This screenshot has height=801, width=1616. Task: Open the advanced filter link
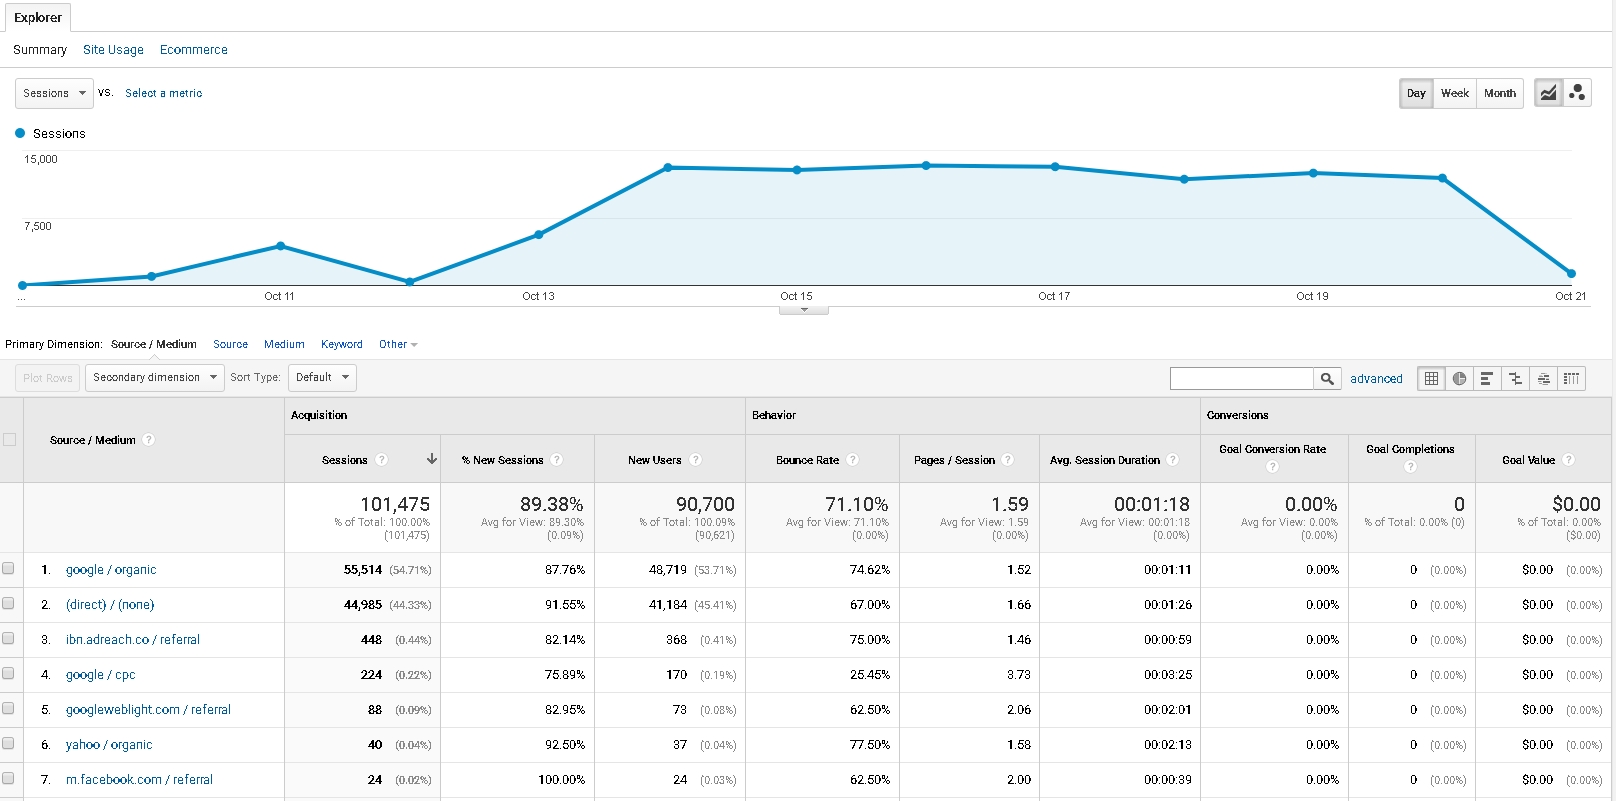click(1376, 378)
